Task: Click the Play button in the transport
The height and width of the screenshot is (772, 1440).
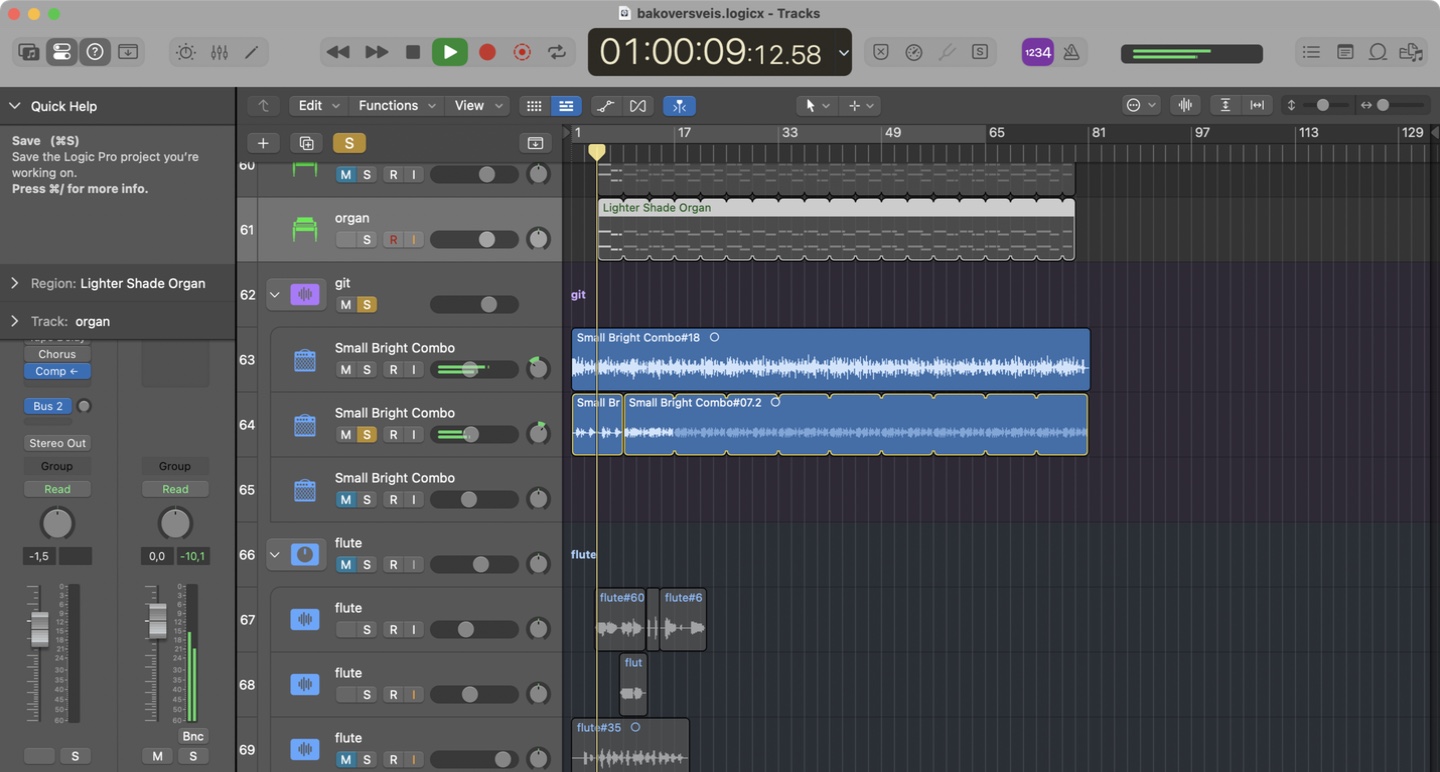Action: click(x=449, y=52)
